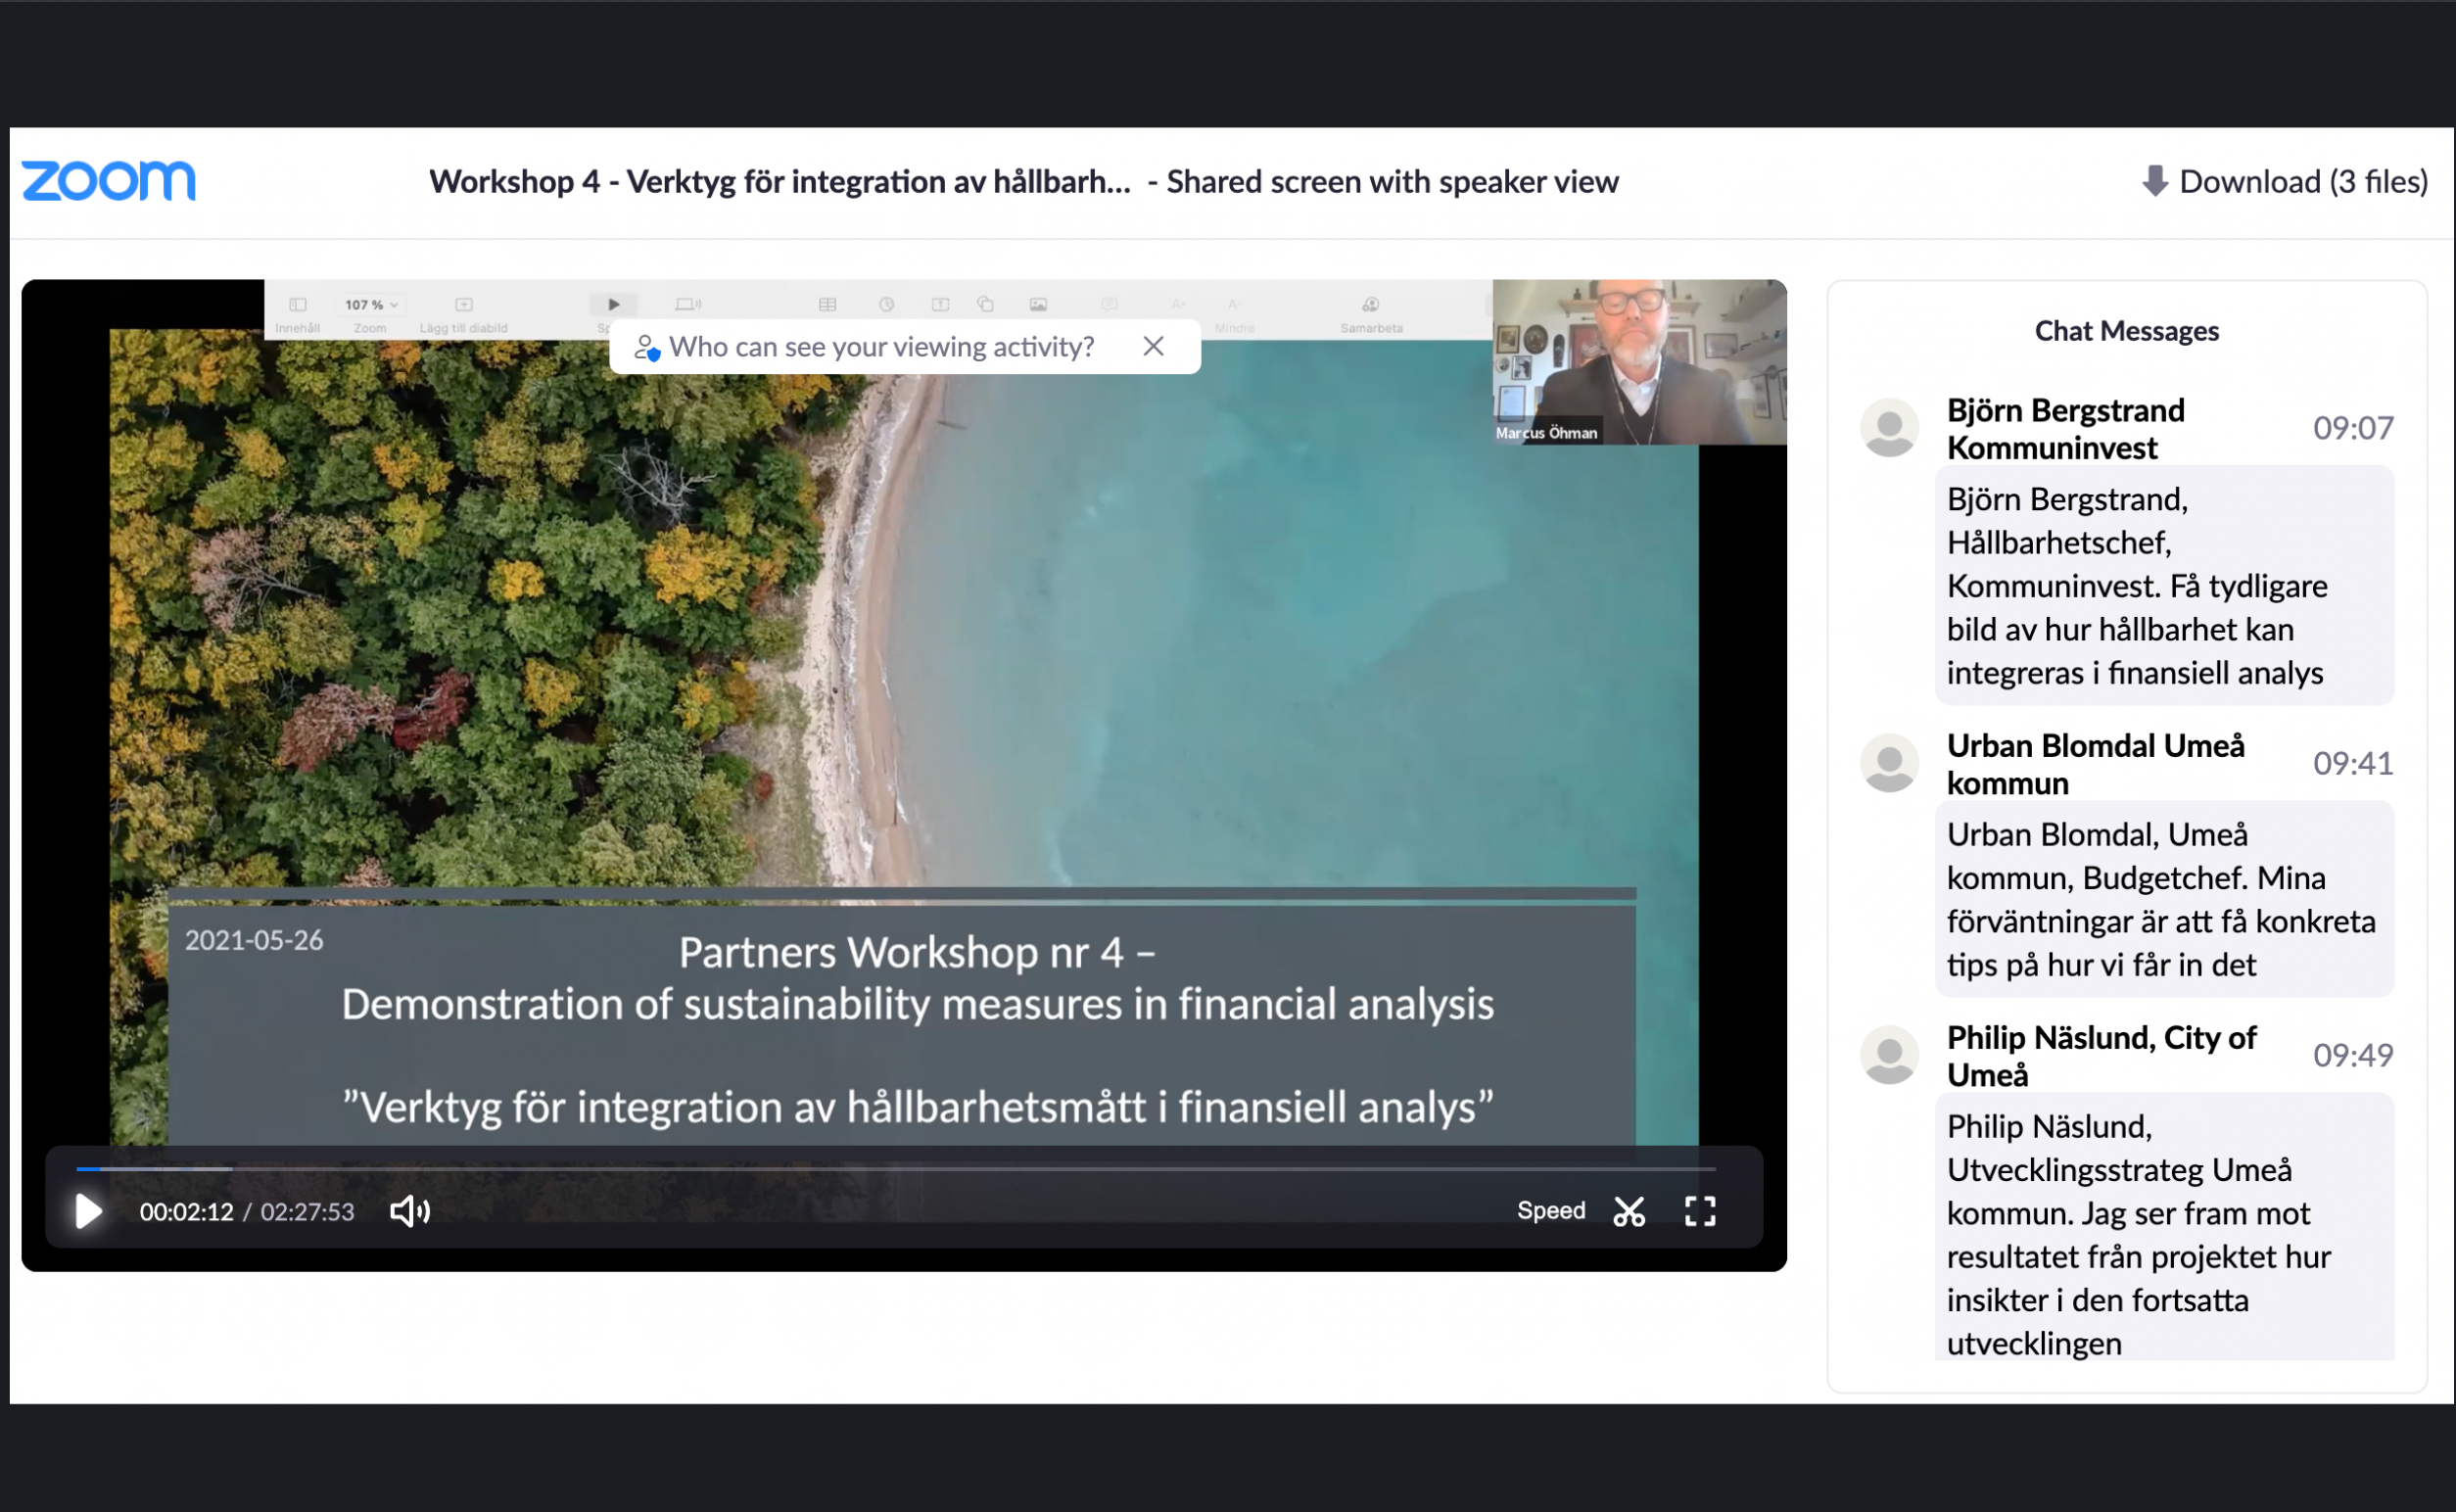
Task: Mute the recording volume speaker icon
Action: point(409,1211)
